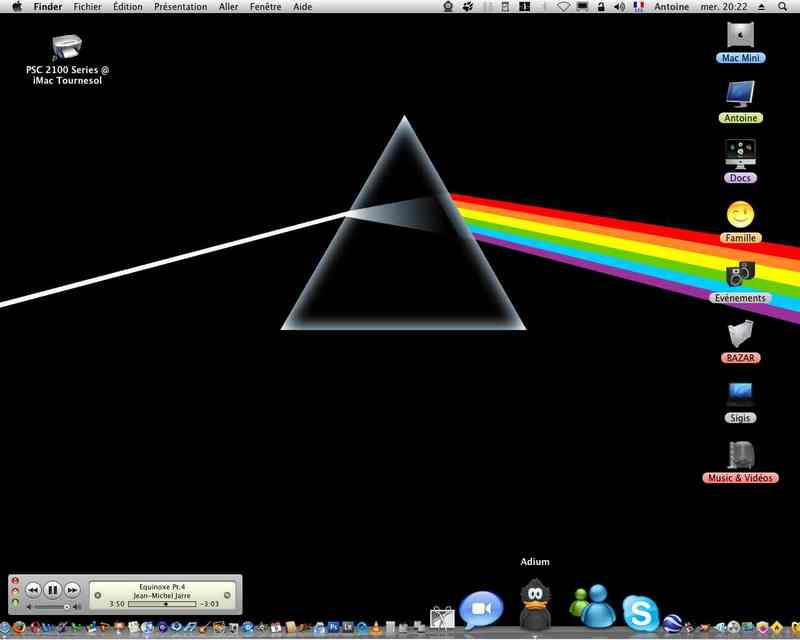Open Firefox from the dock
Image resolution: width=800 pixels, height=640 pixels.
coord(19,627)
